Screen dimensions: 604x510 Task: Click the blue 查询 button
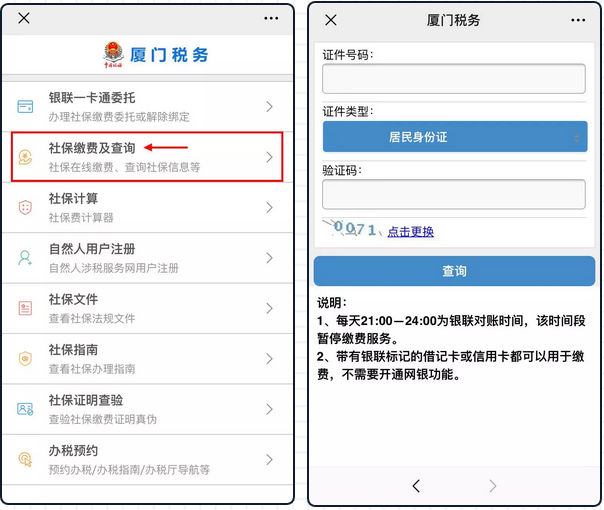[455, 271]
